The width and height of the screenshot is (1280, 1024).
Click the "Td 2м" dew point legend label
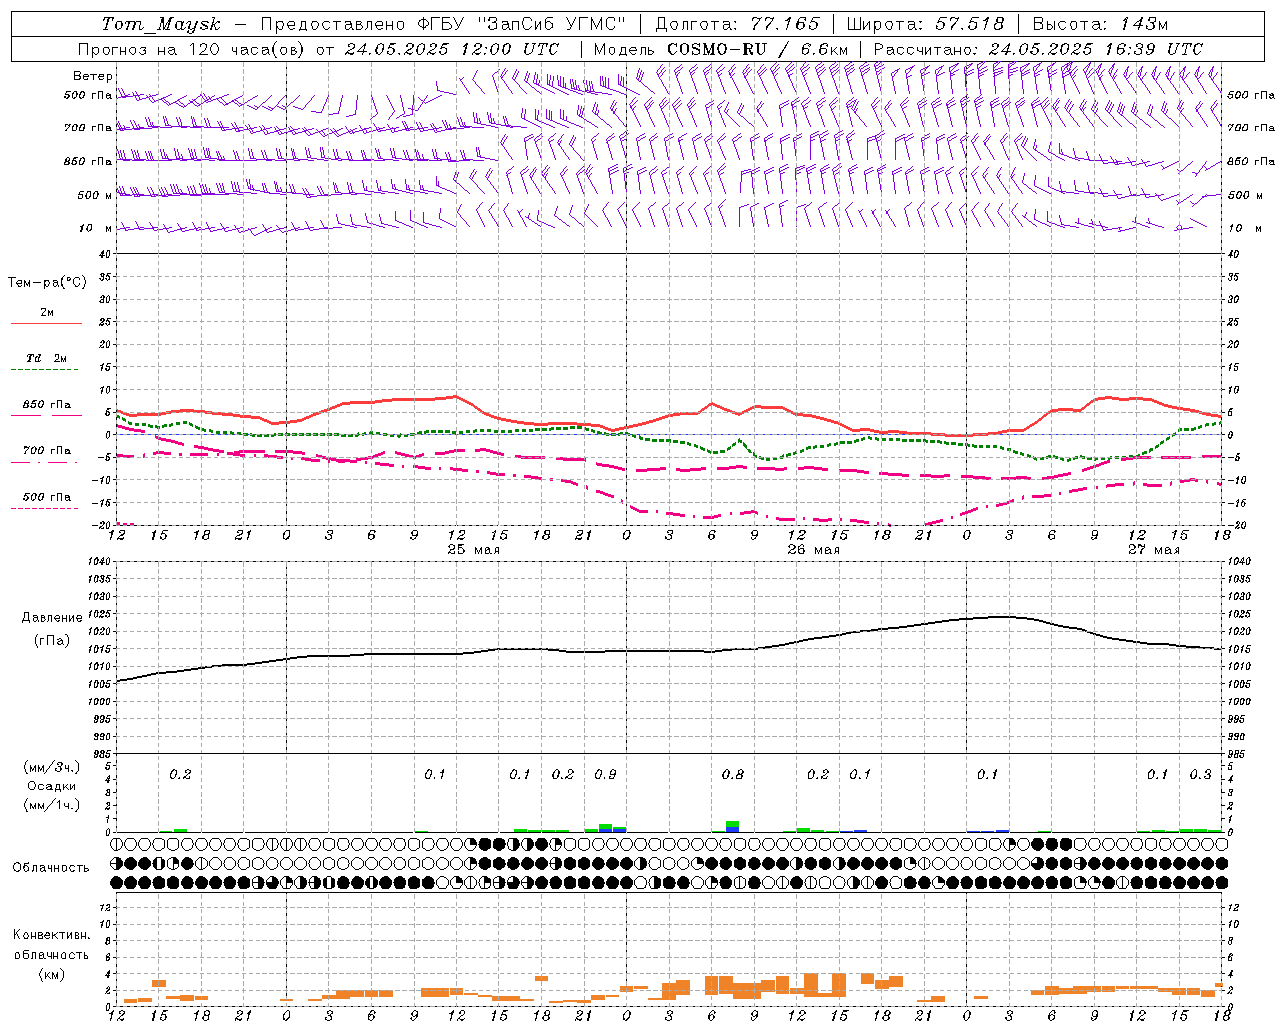47,358
